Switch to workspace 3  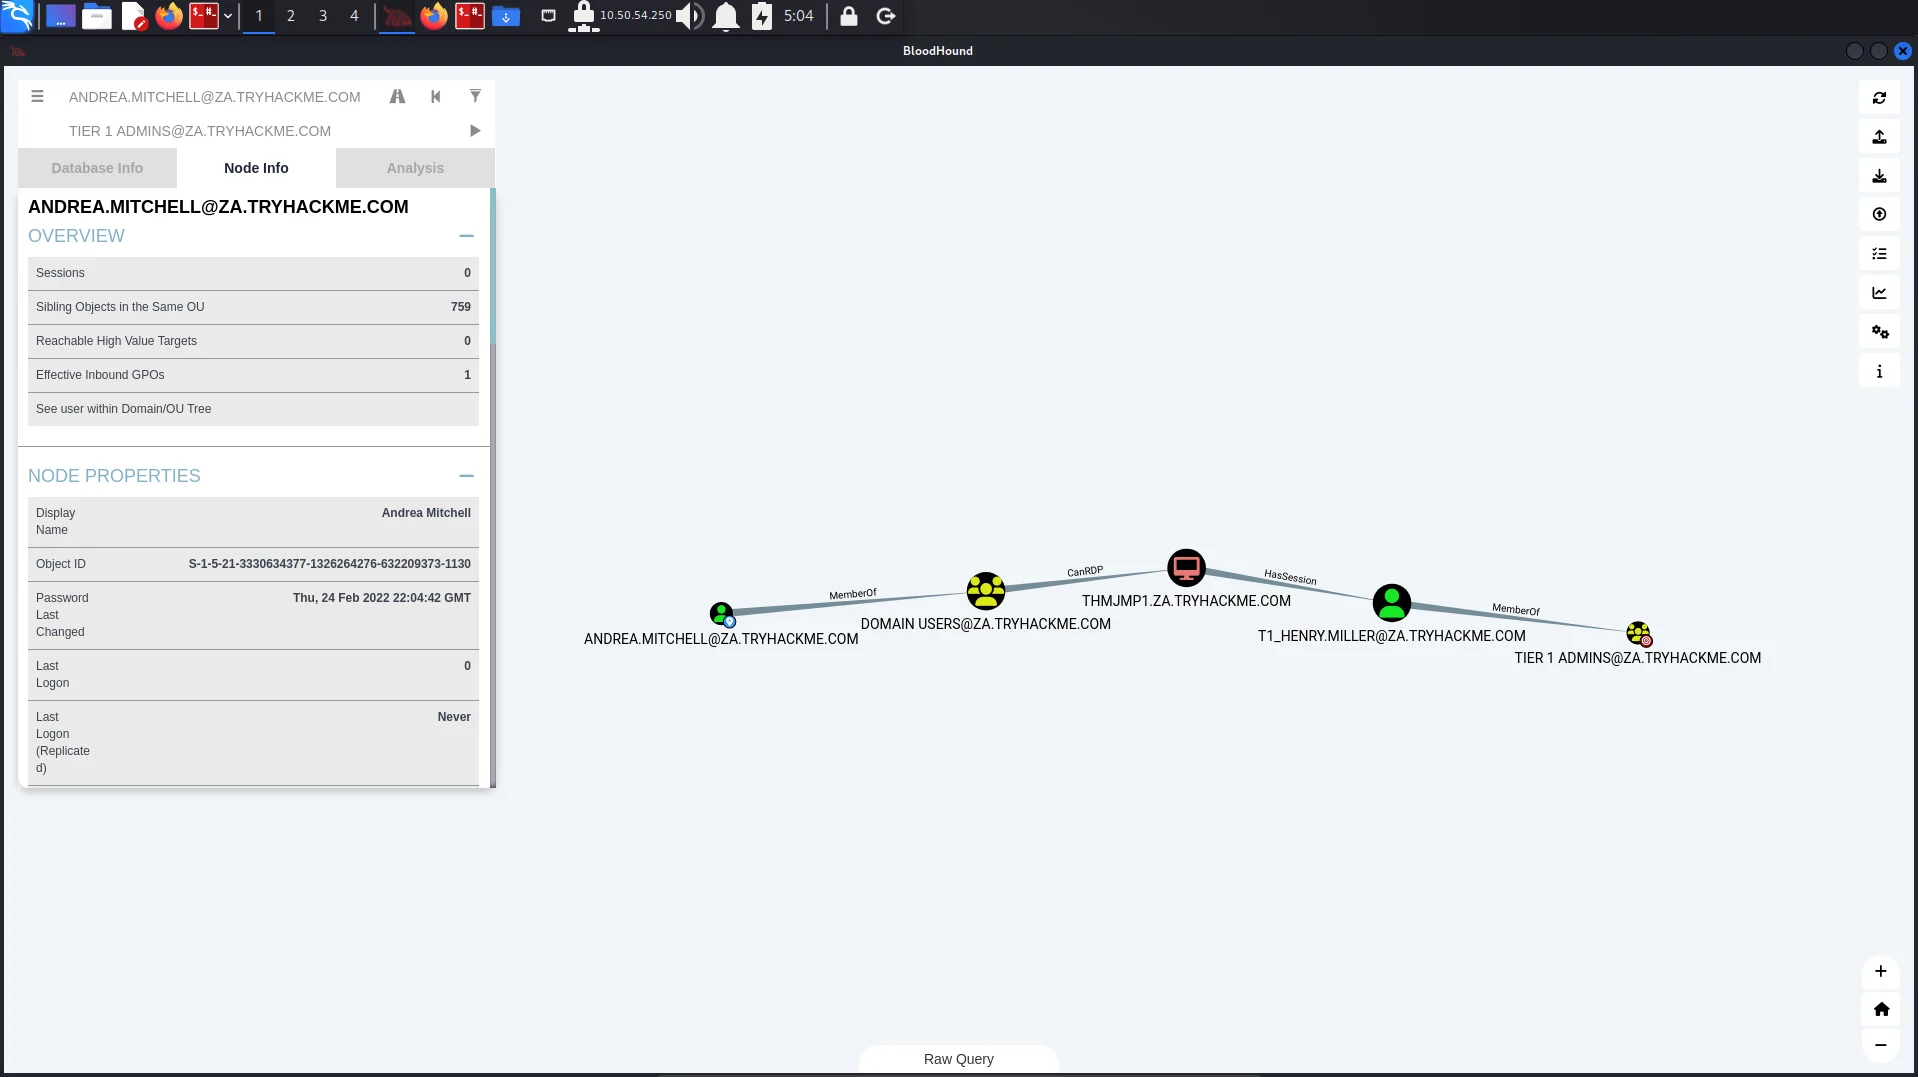pyautogui.click(x=323, y=16)
